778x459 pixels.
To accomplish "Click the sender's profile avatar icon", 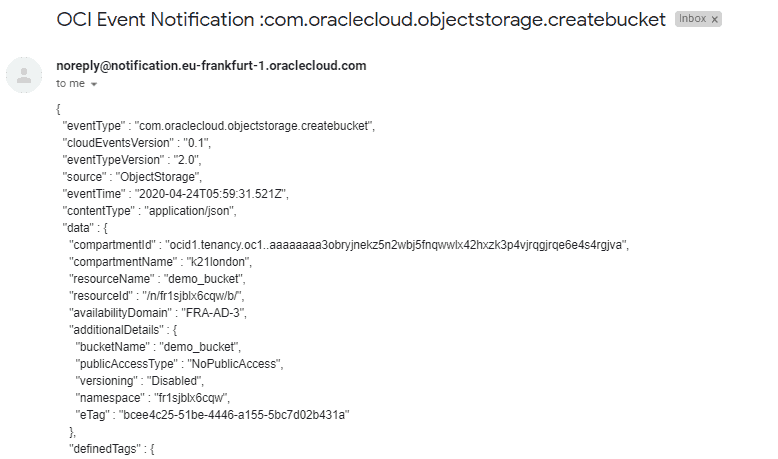I will point(24,75).
